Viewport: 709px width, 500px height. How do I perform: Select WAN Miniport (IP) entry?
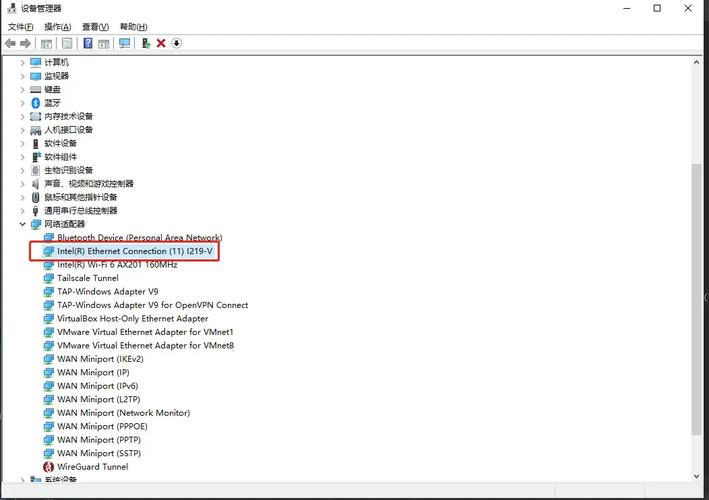coord(93,373)
